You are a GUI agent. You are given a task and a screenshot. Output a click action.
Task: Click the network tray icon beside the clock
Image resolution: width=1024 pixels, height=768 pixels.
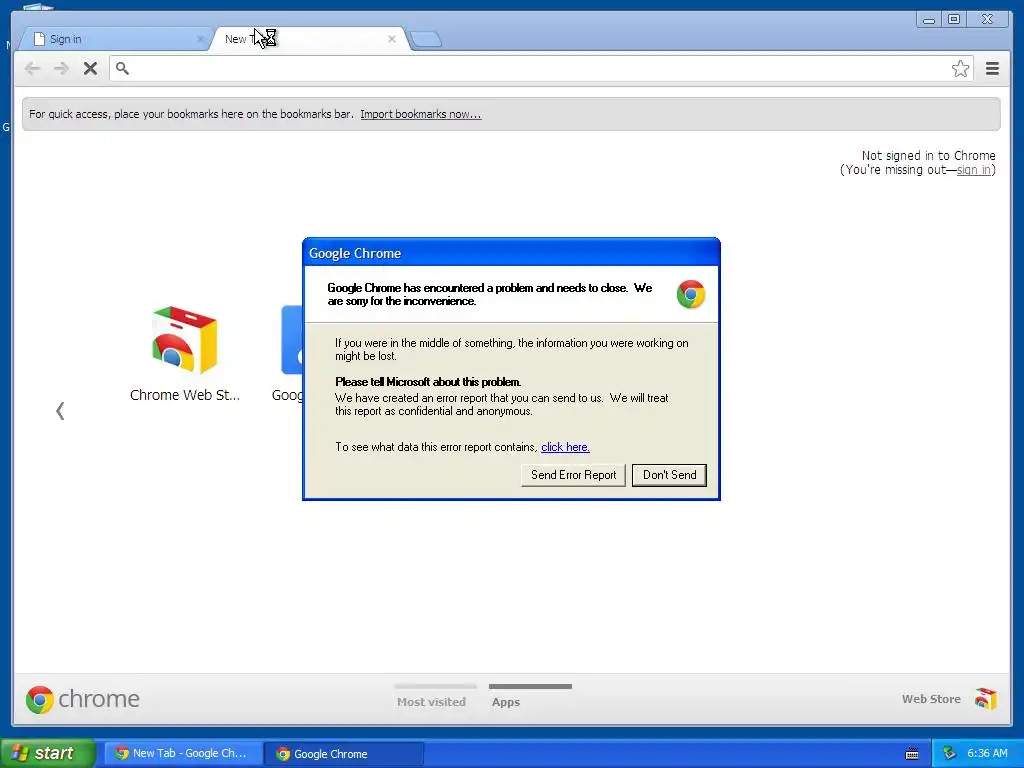pos(949,753)
